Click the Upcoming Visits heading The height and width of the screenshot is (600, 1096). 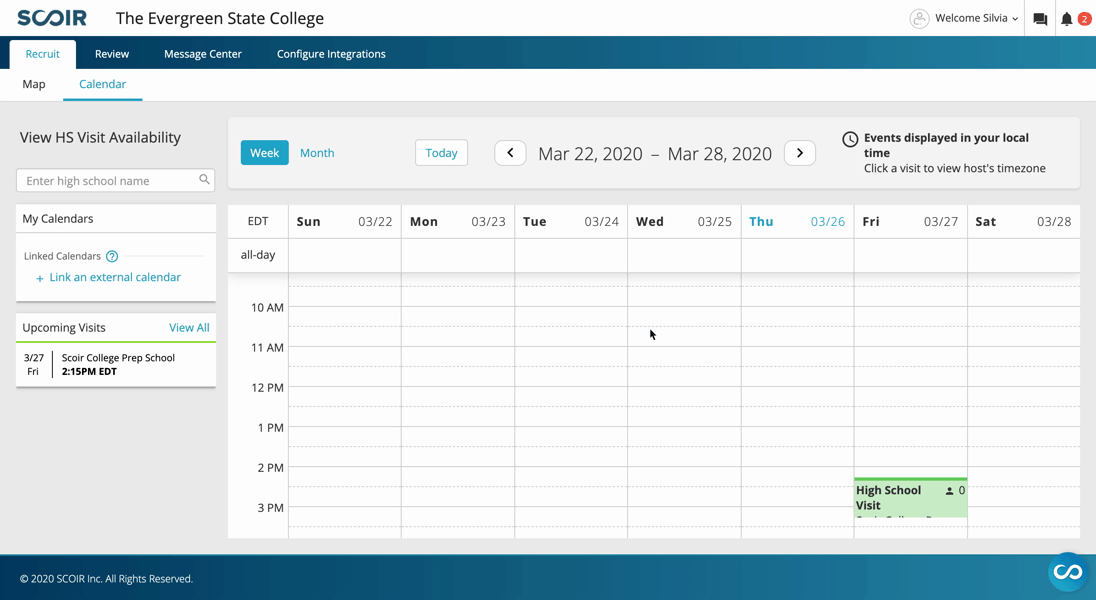click(x=64, y=327)
